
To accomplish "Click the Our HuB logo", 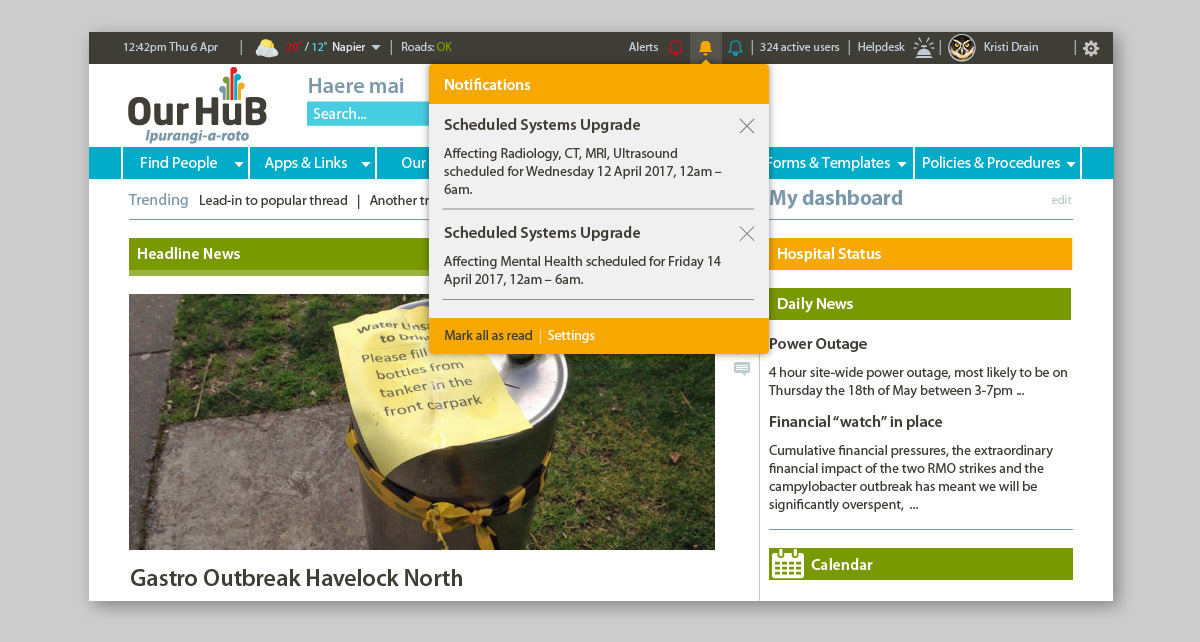I will click(x=197, y=105).
